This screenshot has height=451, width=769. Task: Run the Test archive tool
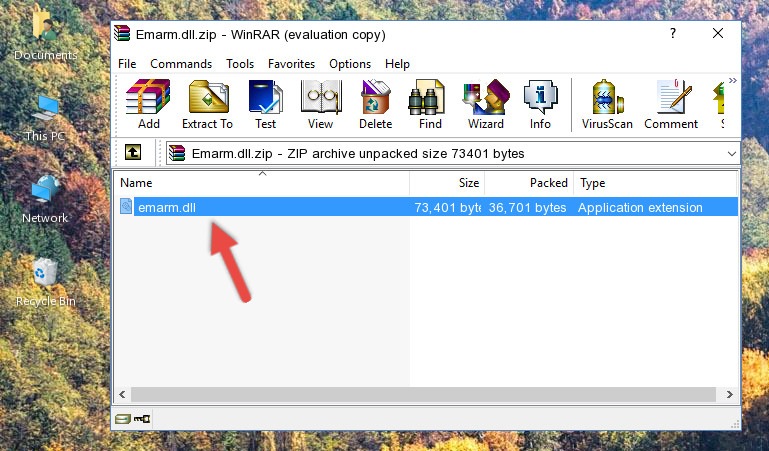pyautogui.click(x=265, y=104)
